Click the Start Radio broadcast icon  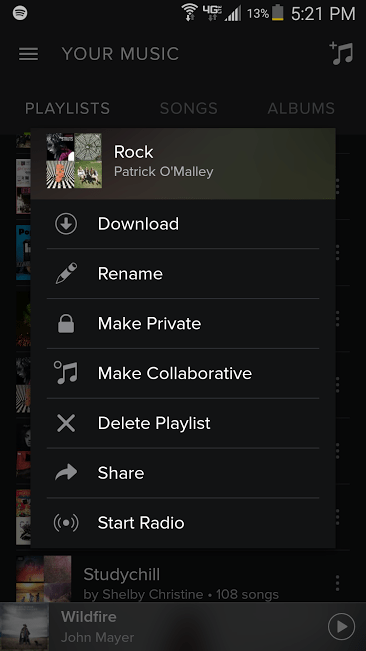click(x=66, y=523)
